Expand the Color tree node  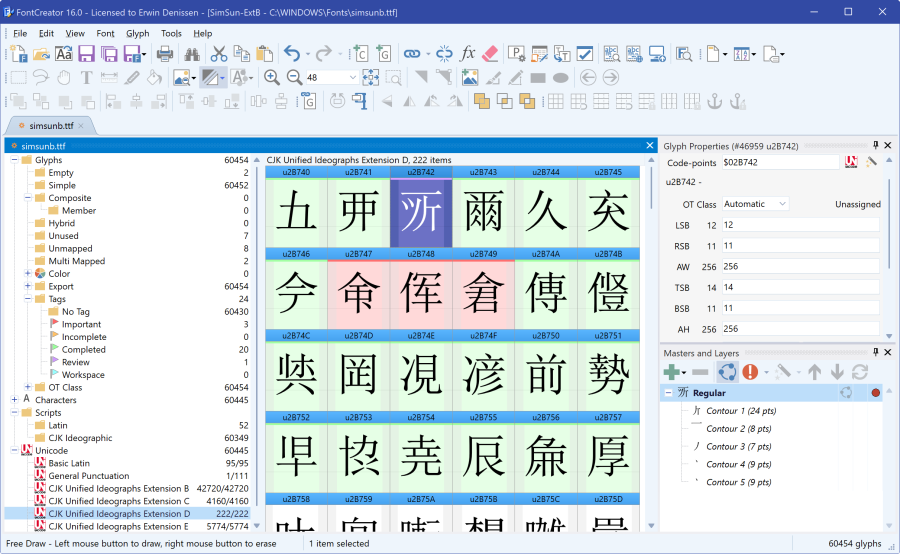(28, 274)
